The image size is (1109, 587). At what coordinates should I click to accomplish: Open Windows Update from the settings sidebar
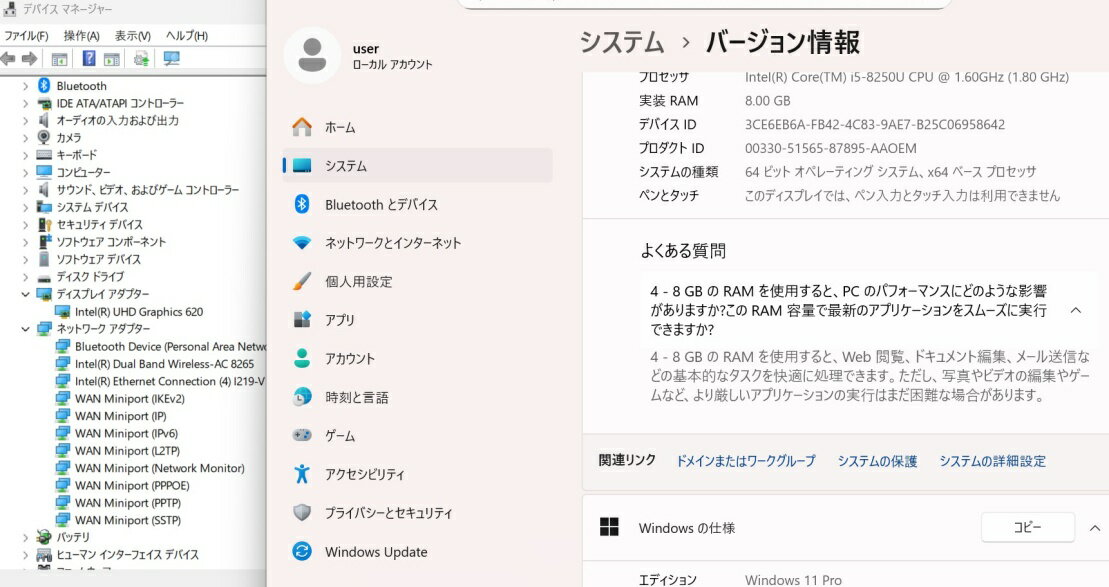[375, 552]
